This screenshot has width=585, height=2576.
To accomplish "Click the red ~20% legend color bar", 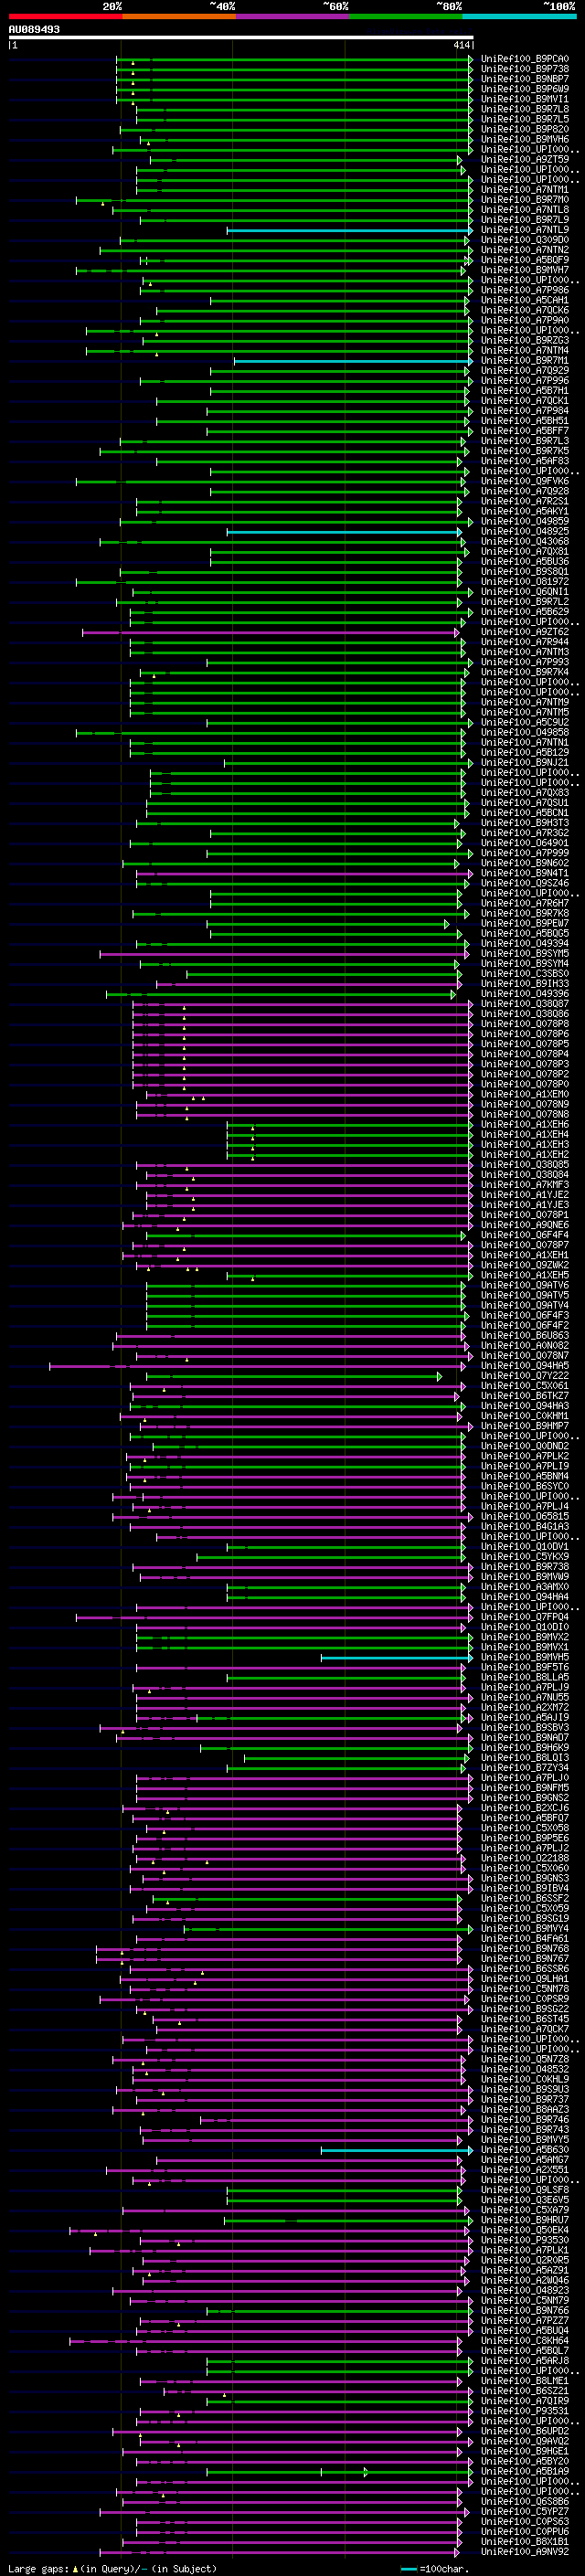I will [x=65, y=16].
